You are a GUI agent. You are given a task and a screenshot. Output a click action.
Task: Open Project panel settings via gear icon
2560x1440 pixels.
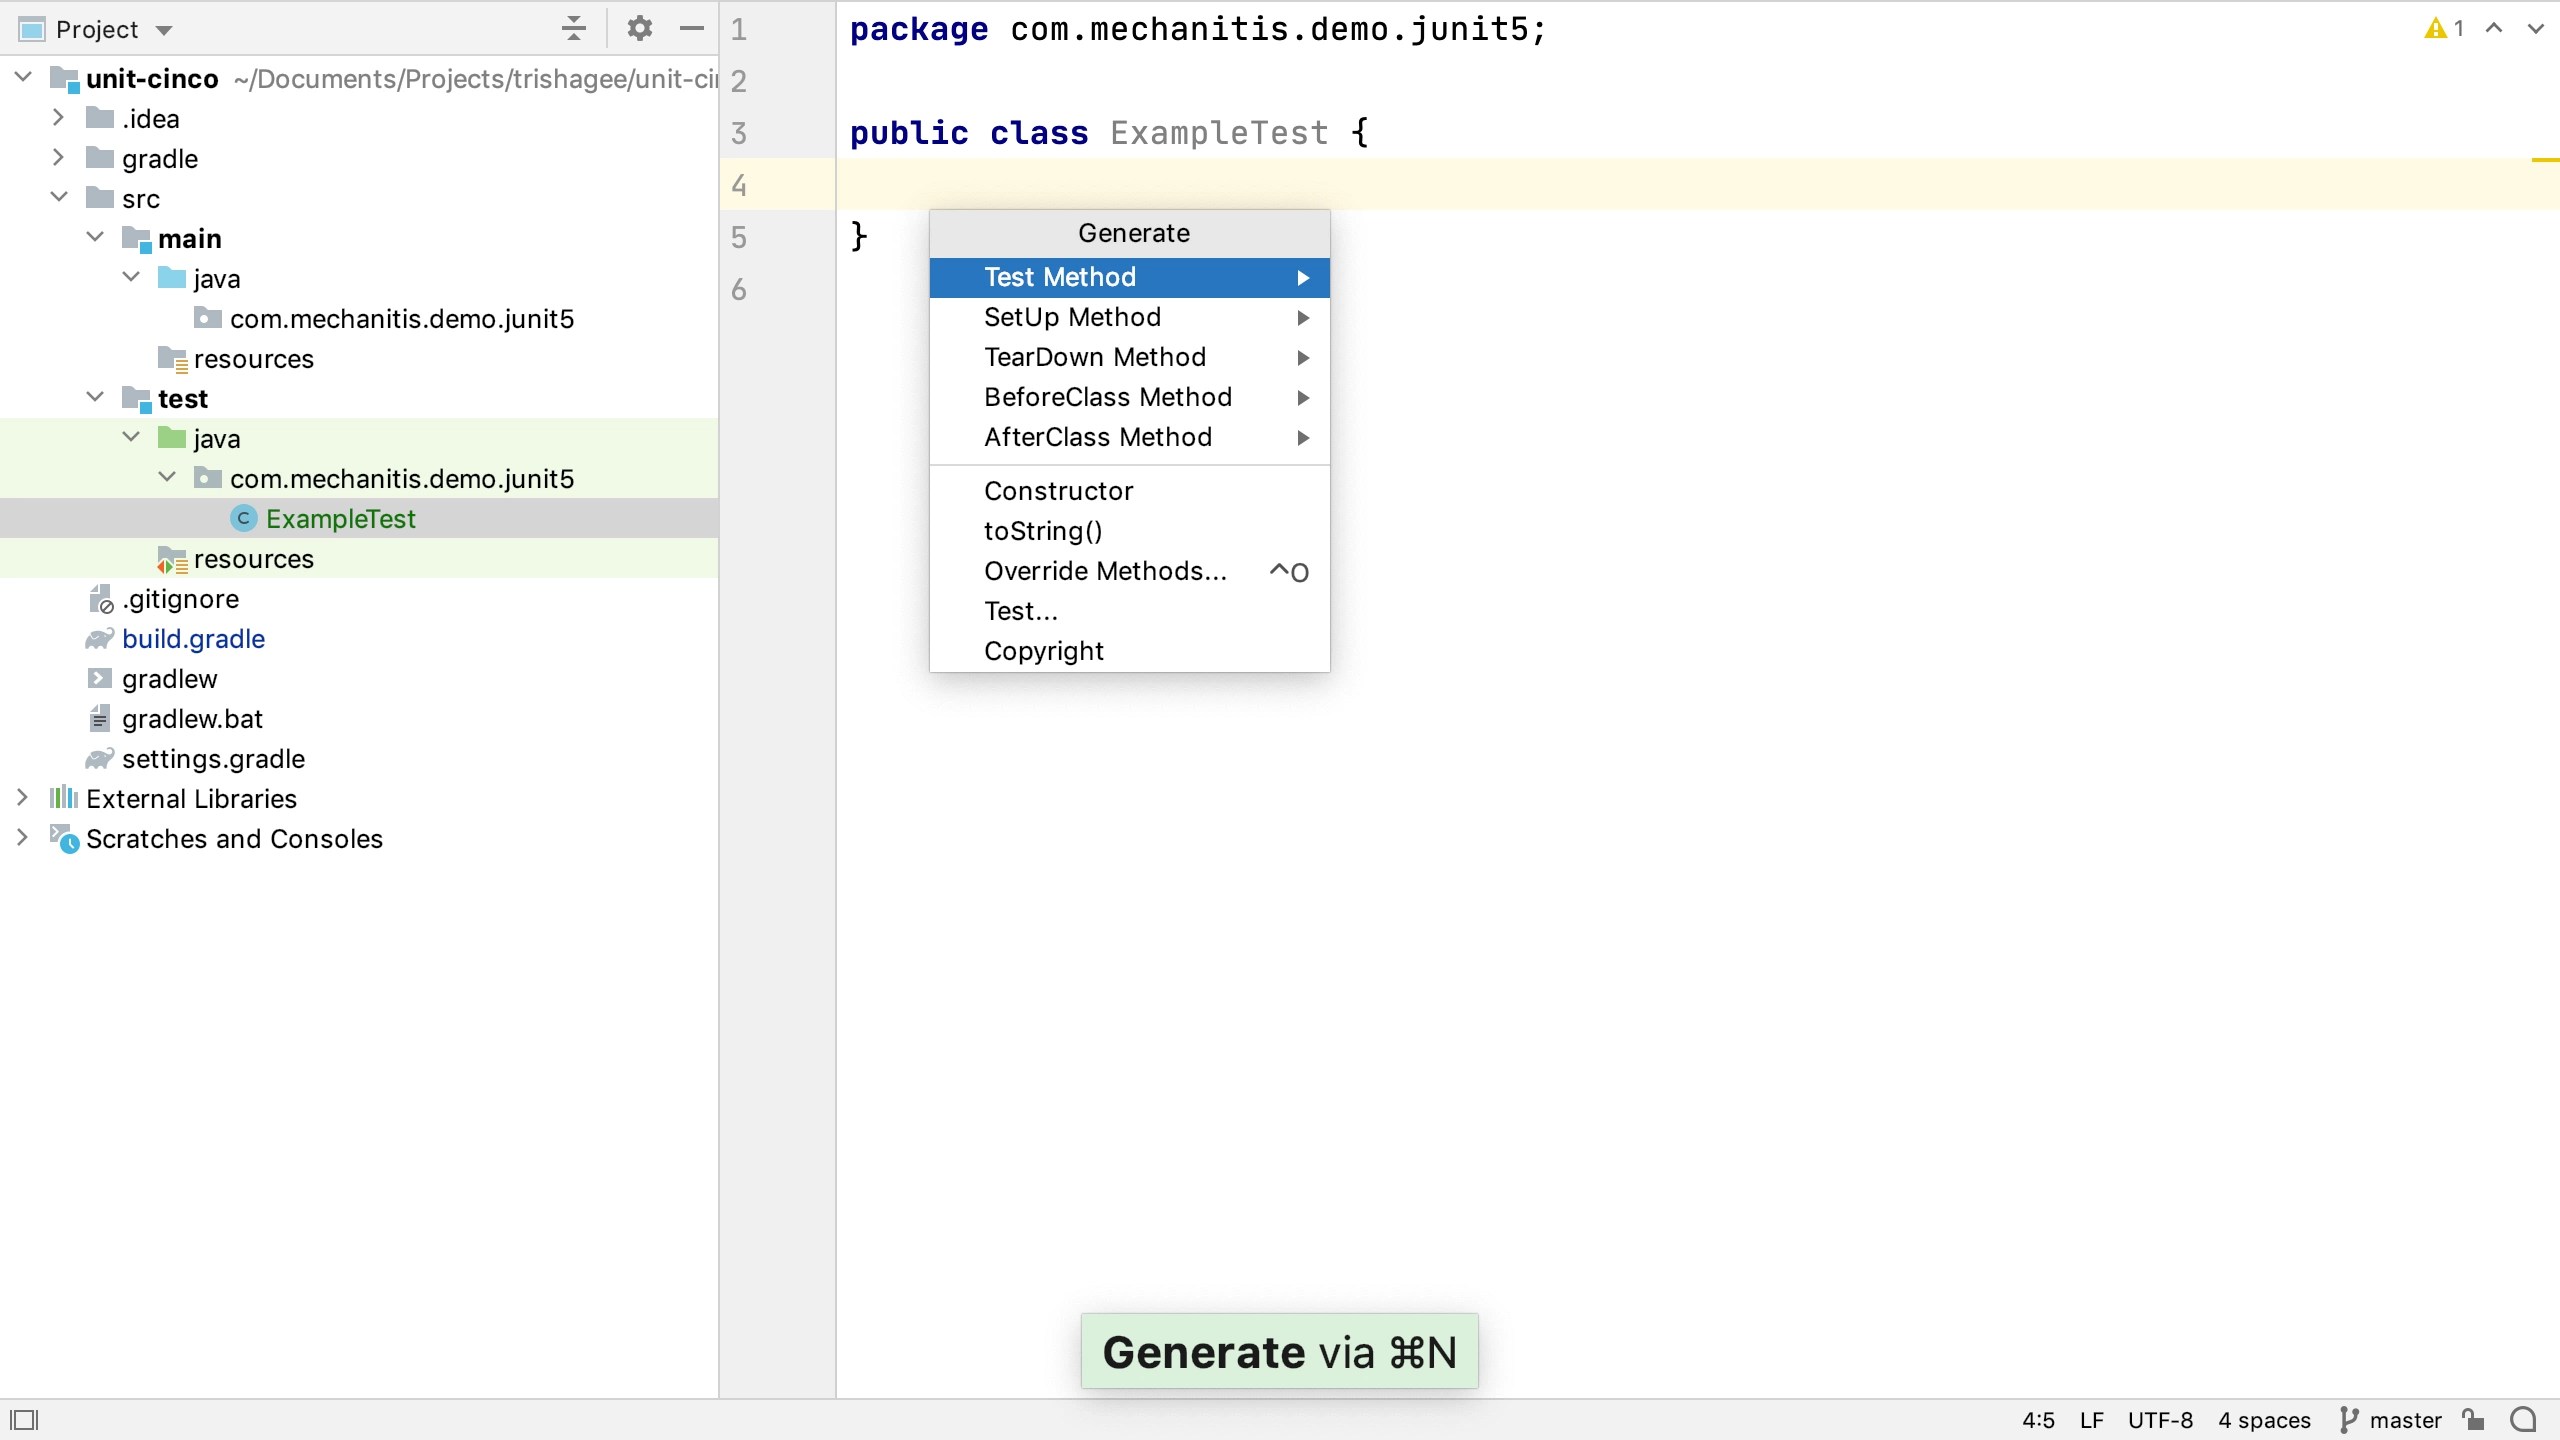641,28
